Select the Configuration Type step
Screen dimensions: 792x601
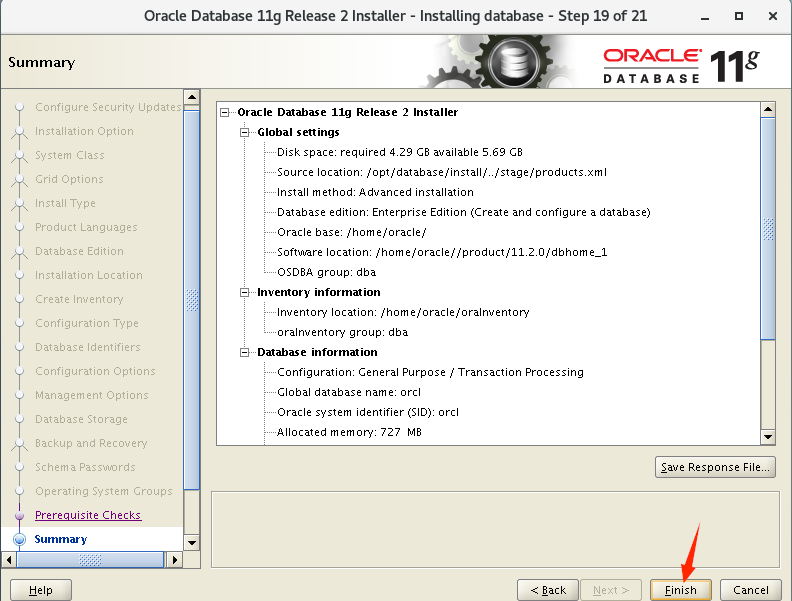(87, 323)
